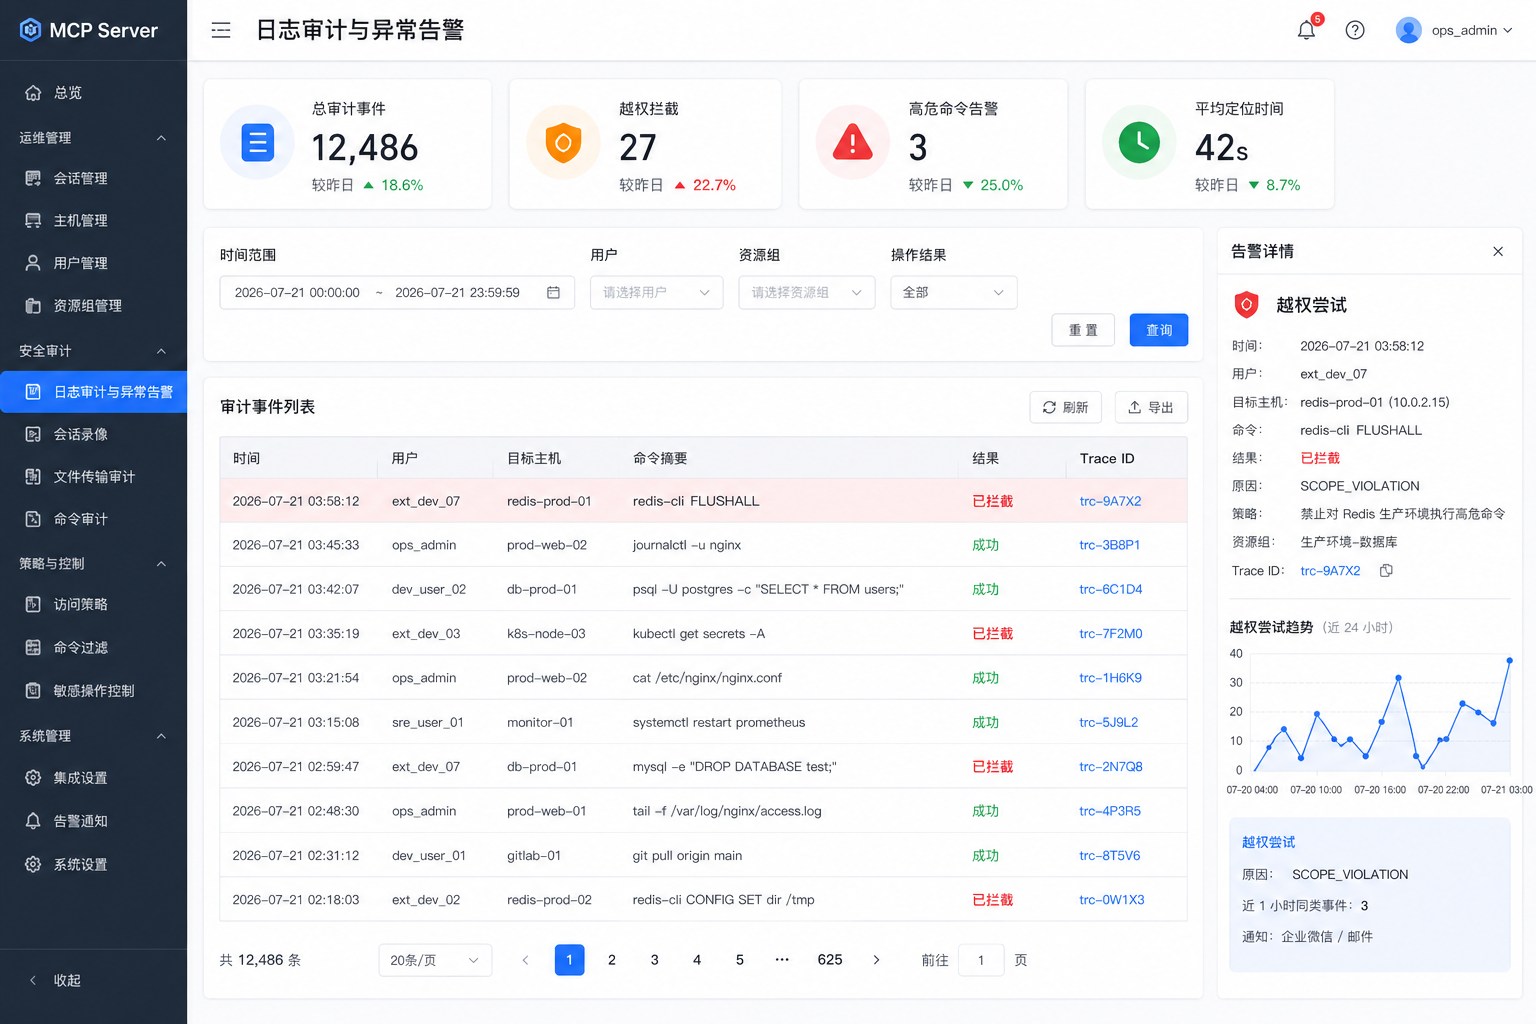The image size is (1536, 1024).
Task: Click the 用户管理 person icon
Action: tap(33, 263)
